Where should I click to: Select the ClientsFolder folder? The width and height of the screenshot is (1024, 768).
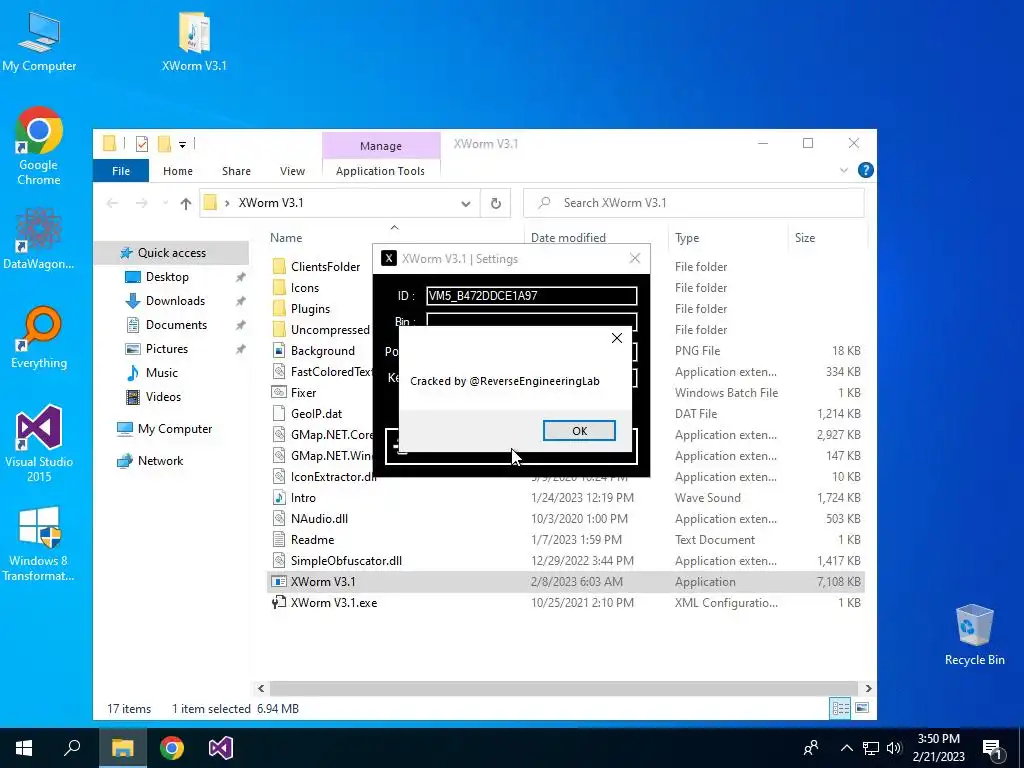325,266
